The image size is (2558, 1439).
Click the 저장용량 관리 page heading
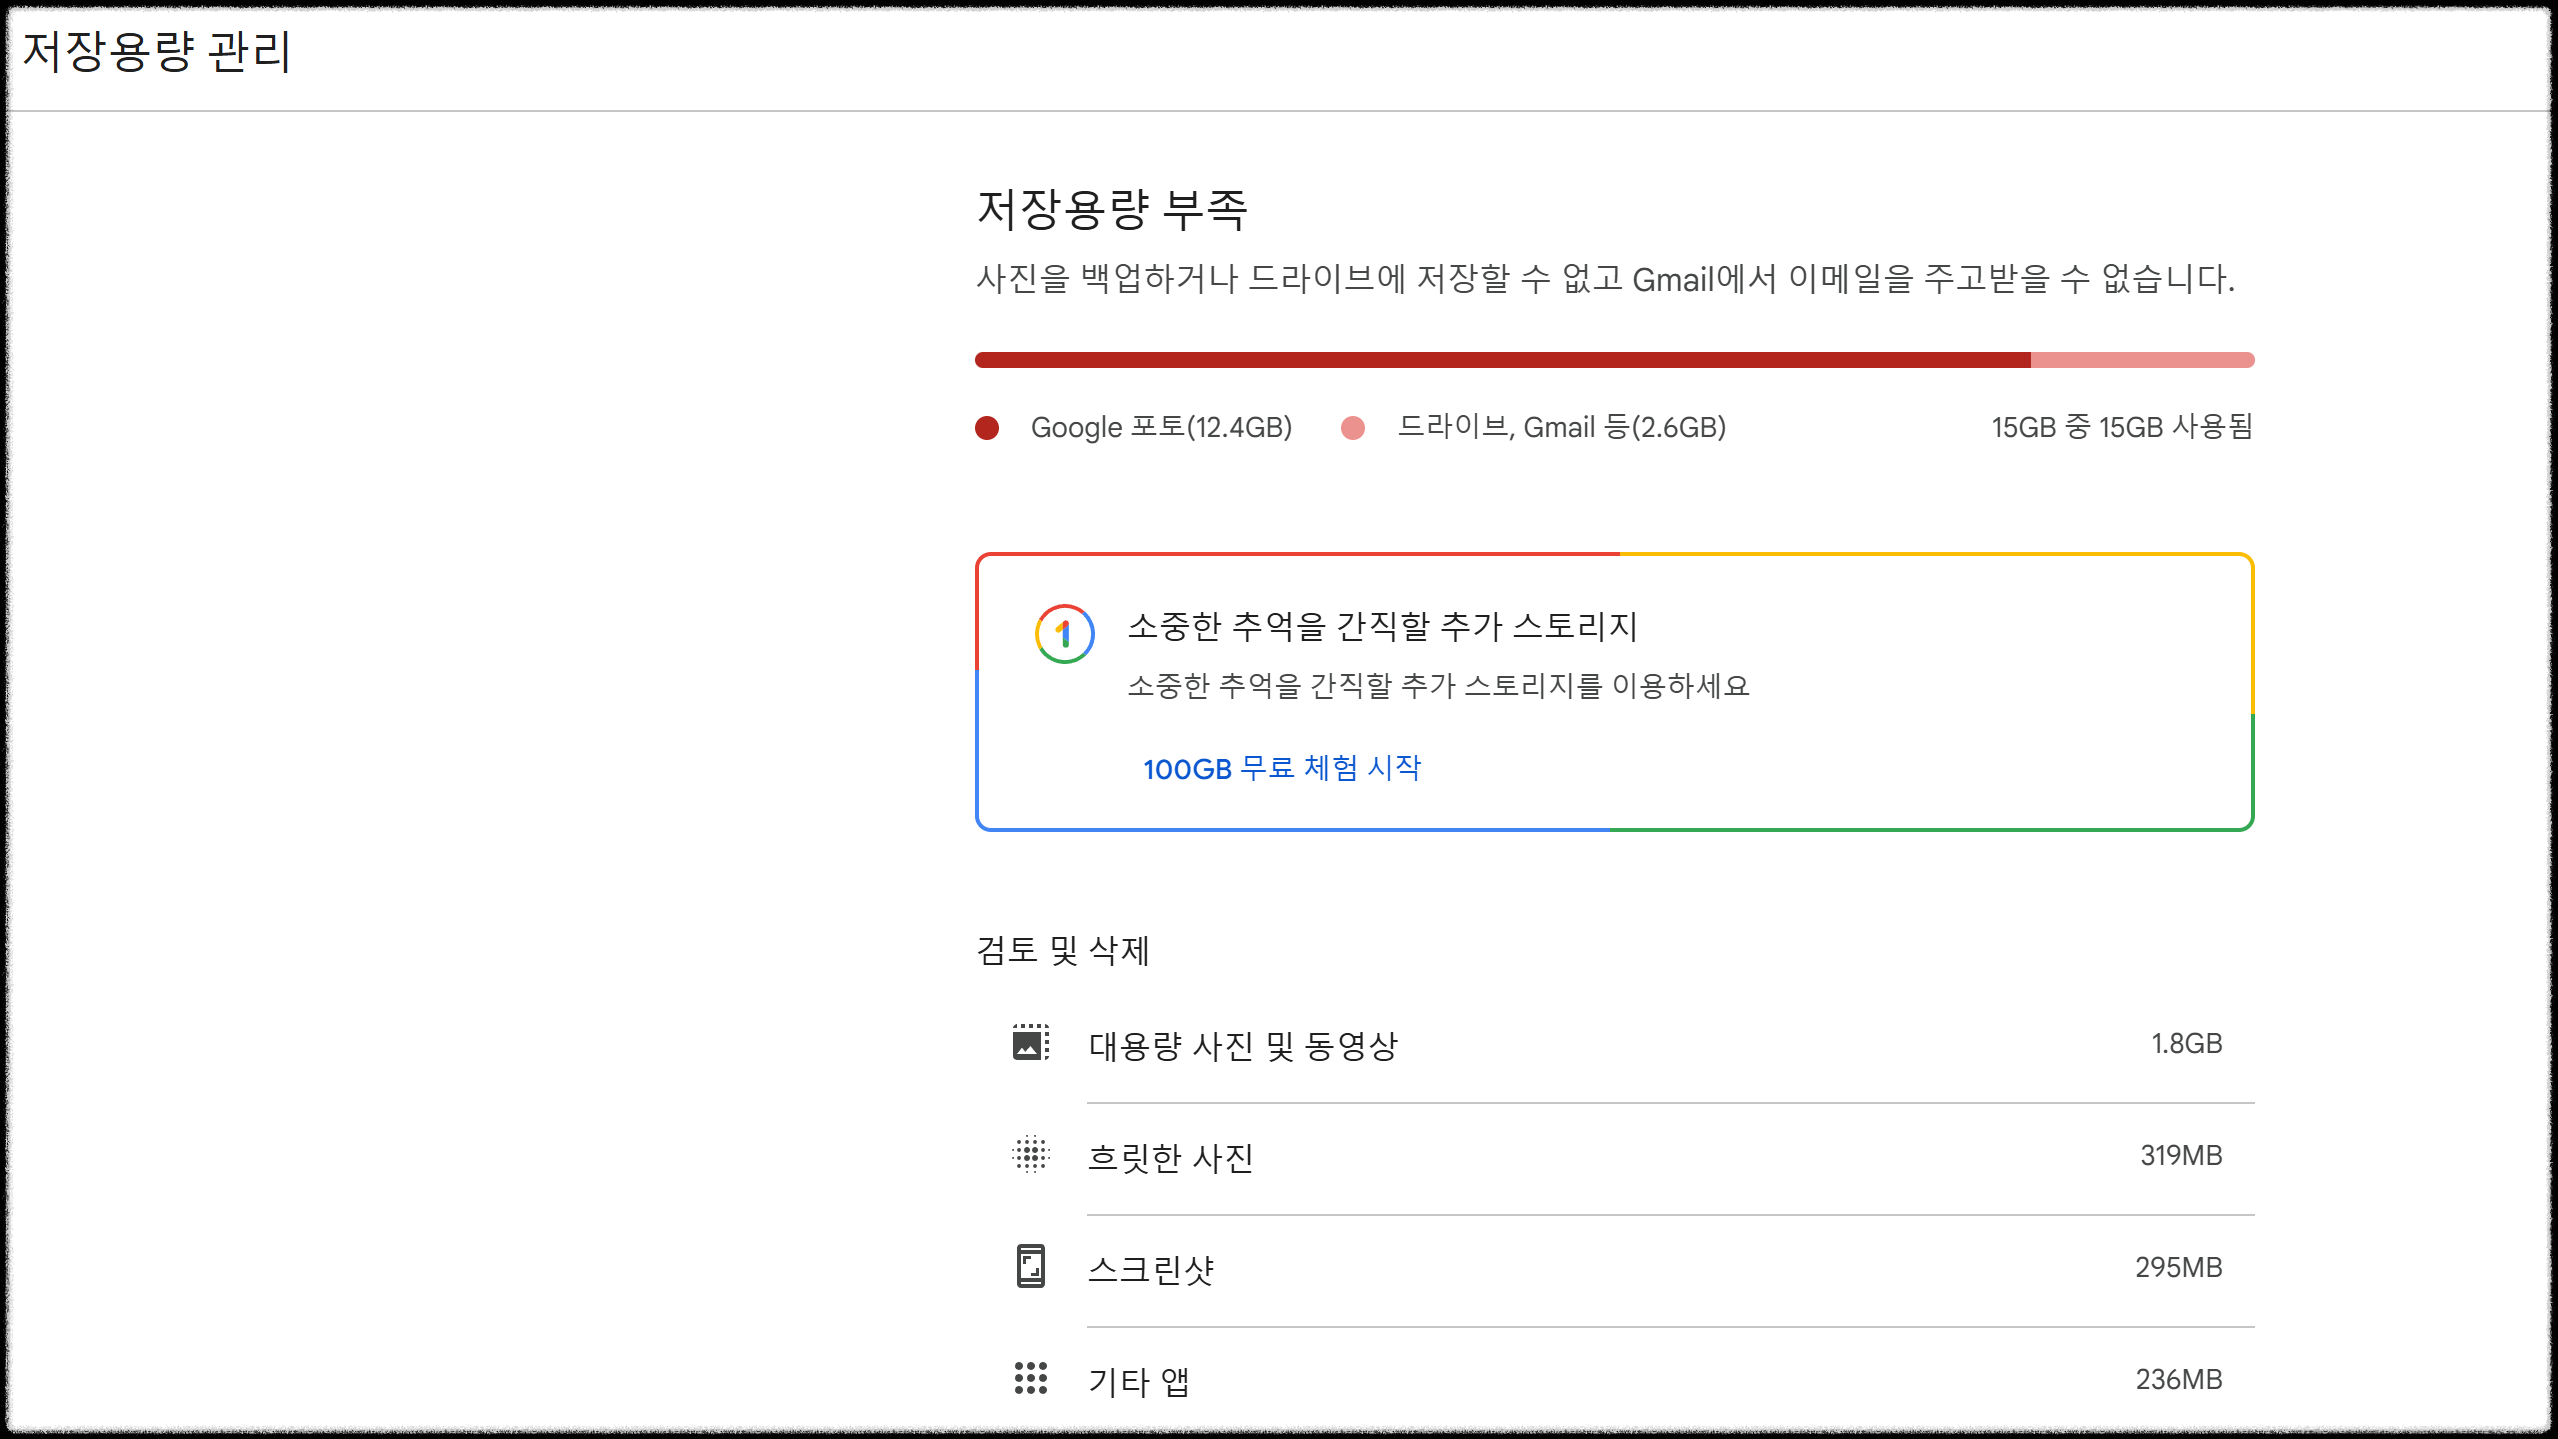click(157, 52)
